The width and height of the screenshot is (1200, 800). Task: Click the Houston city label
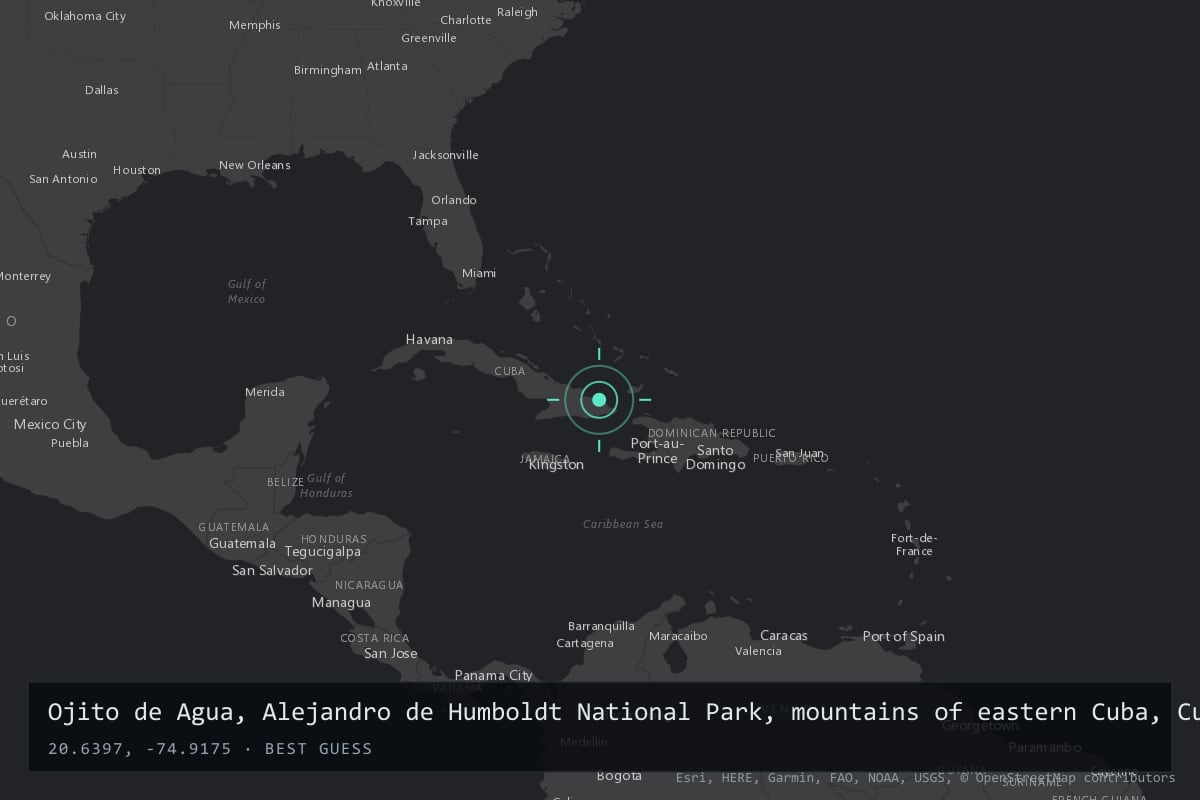tap(137, 170)
